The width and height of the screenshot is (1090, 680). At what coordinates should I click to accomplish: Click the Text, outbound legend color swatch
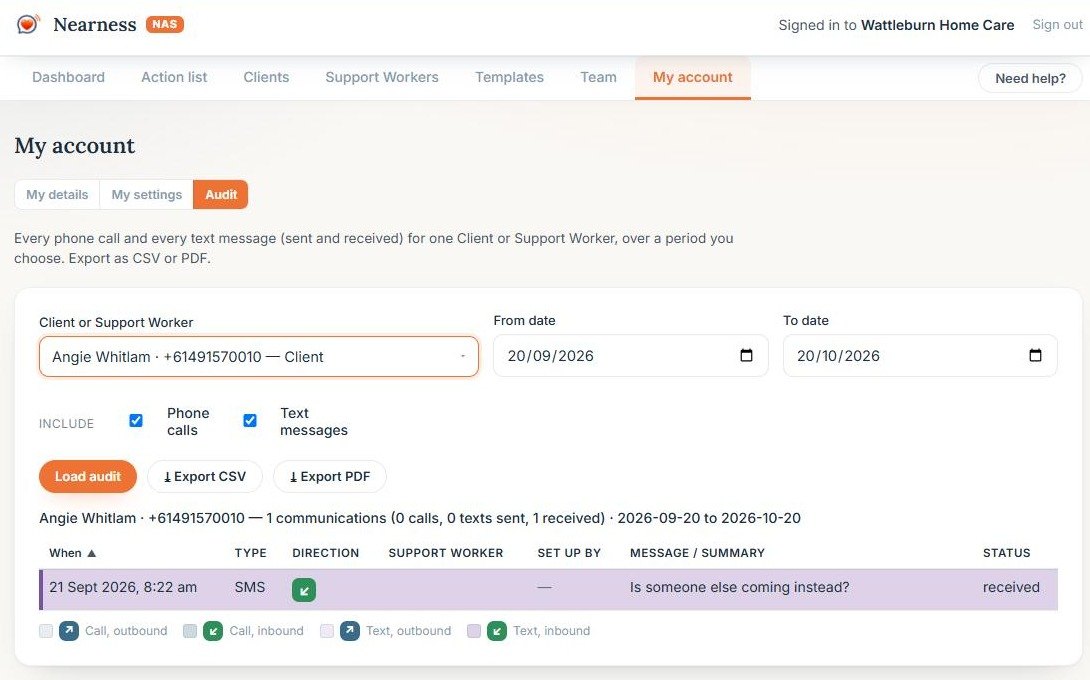point(327,631)
